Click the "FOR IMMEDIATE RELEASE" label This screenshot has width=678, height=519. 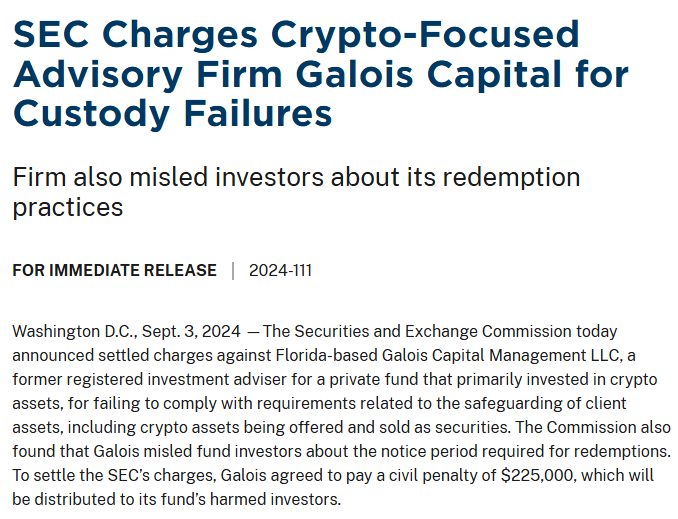coord(114,270)
